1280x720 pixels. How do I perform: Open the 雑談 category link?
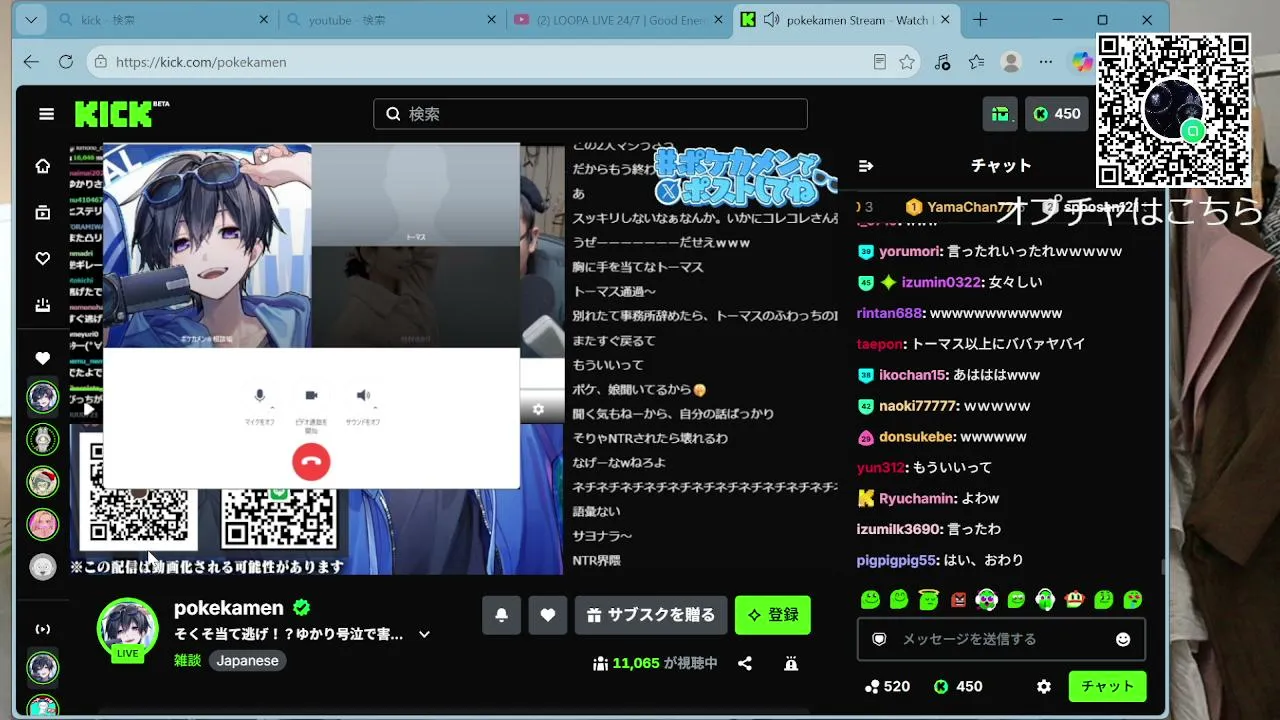point(187,661)
